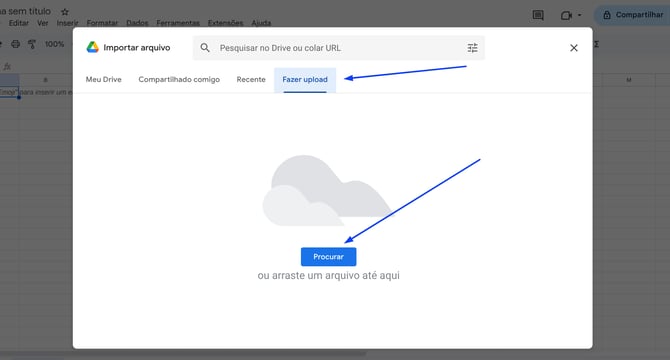The width and height of the screenshot is (670, 360).
Task: Open the Dados menu in Sheets
Action: coord(137,23)
